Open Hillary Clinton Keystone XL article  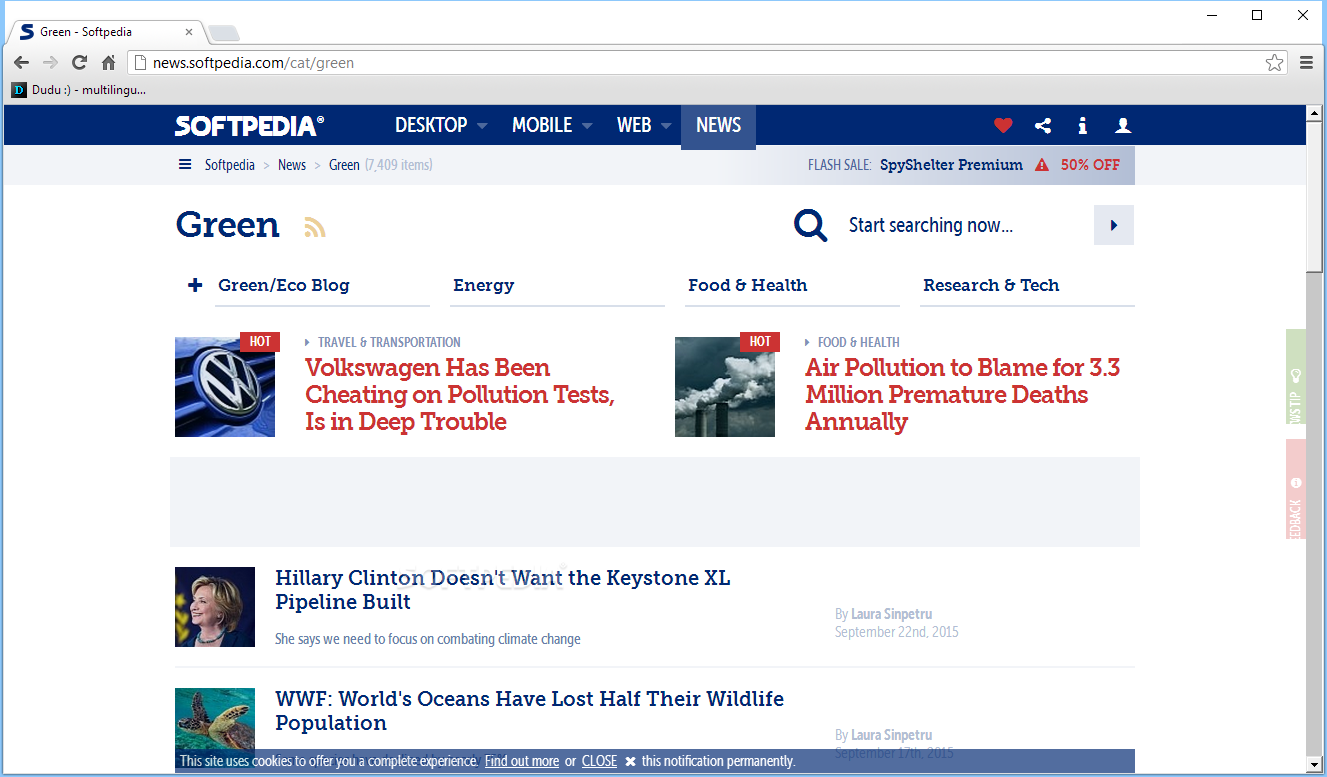[x=502, y=590]
